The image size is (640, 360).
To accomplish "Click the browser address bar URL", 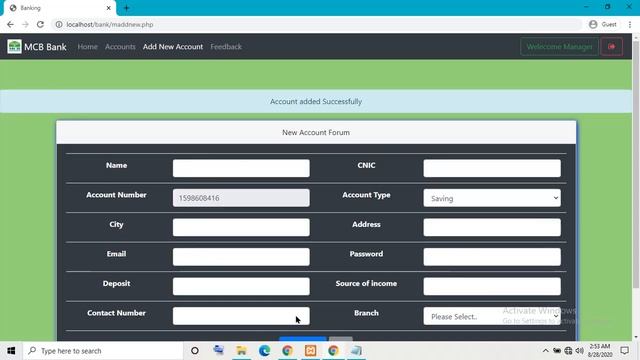I will pyautogui.click(x=110, y=24).
